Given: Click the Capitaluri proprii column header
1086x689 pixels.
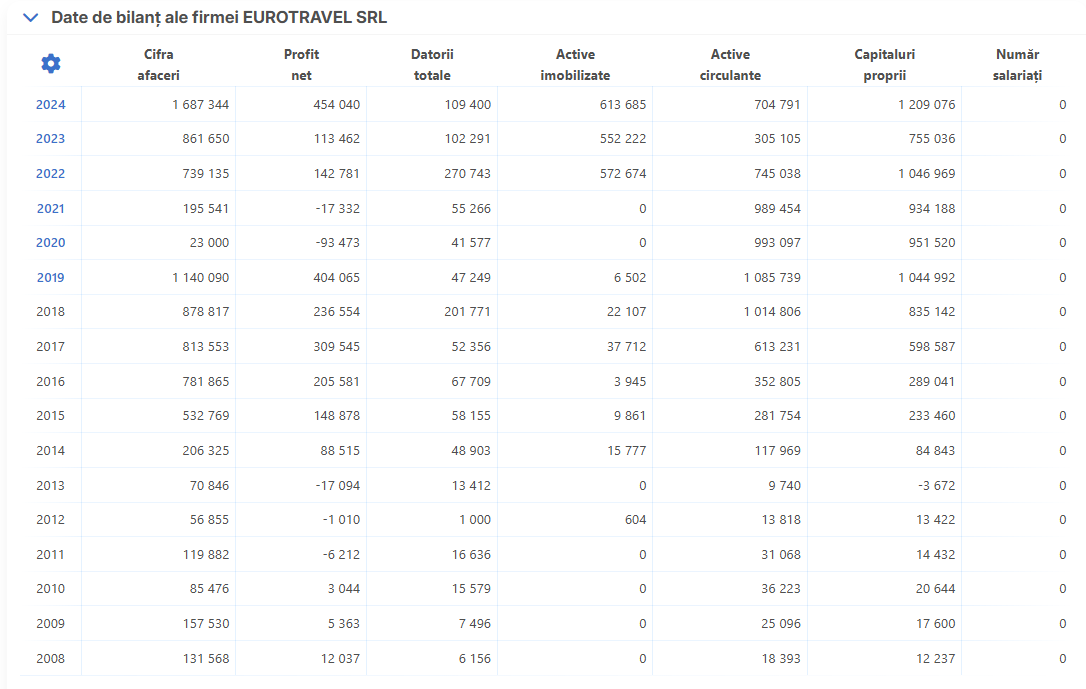Looking at the screenshot, I should 884,64.
